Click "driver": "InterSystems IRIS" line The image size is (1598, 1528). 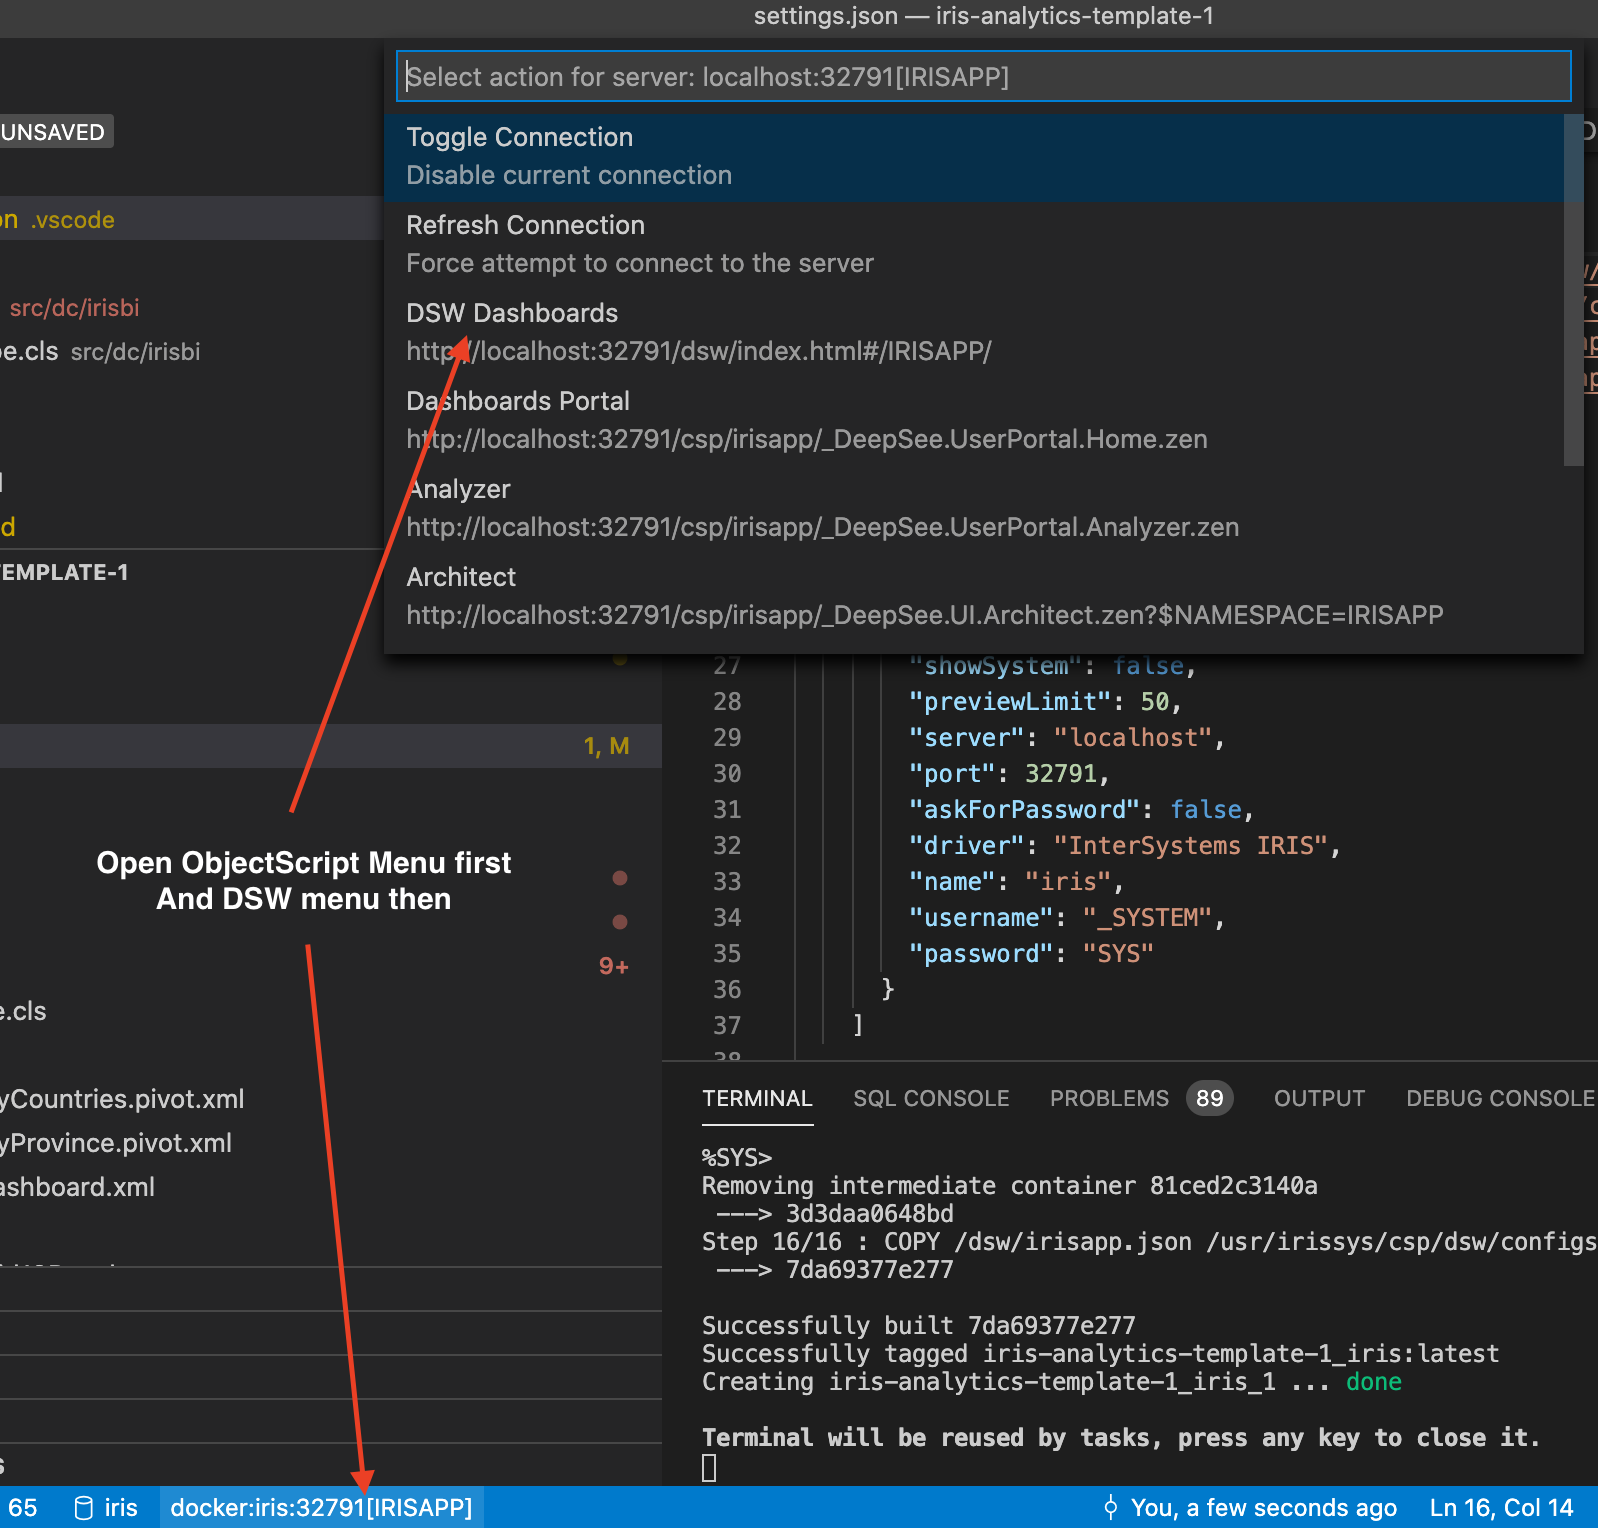click(1124, 845)
